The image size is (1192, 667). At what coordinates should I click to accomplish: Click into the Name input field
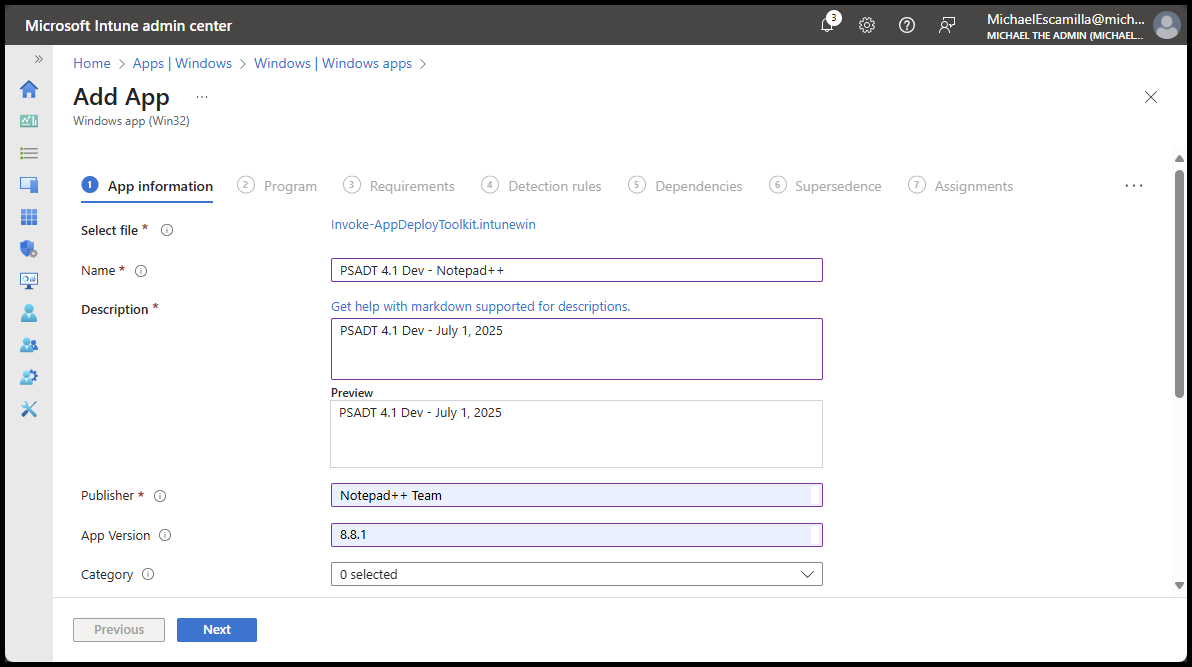[x=576, y=270]
